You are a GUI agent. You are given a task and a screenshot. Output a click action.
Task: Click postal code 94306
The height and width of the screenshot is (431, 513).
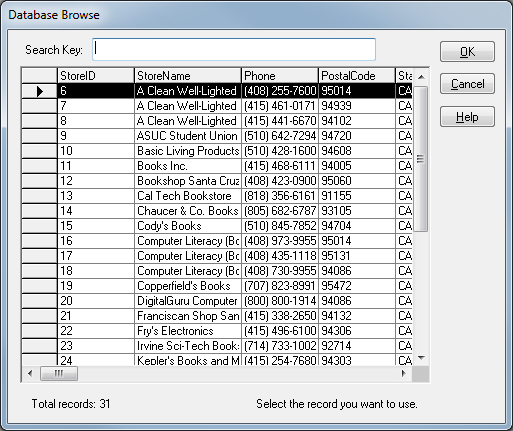[x=357, y=331]
